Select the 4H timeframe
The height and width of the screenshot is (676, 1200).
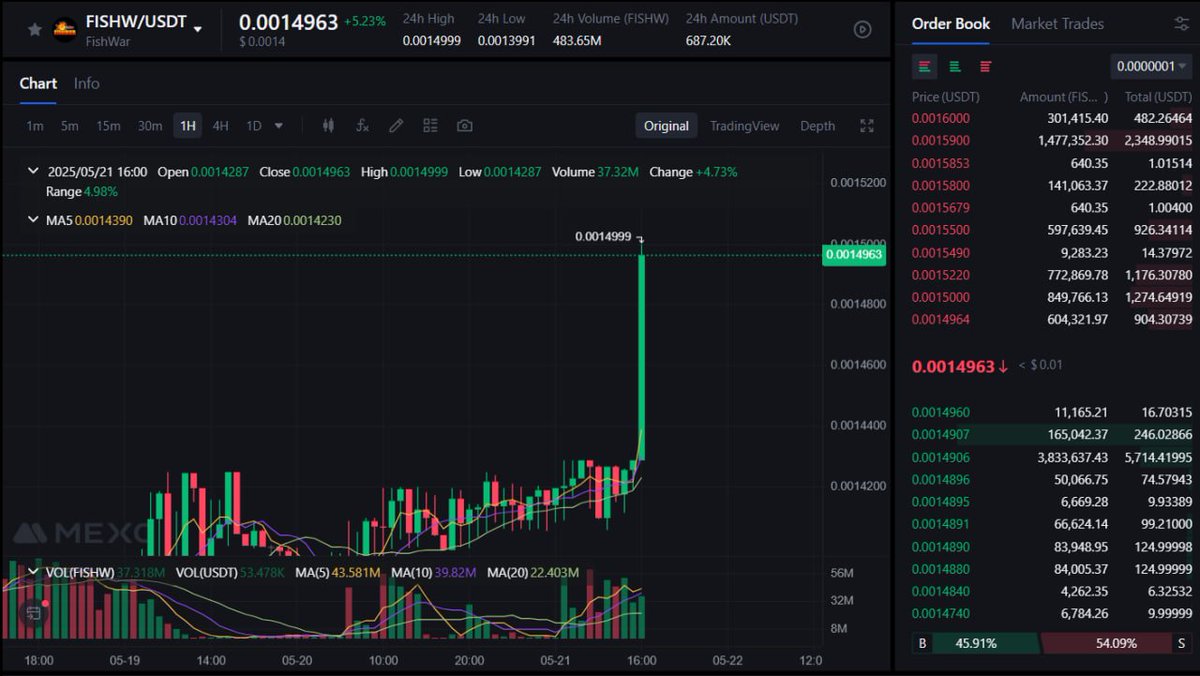click(220, 125)
